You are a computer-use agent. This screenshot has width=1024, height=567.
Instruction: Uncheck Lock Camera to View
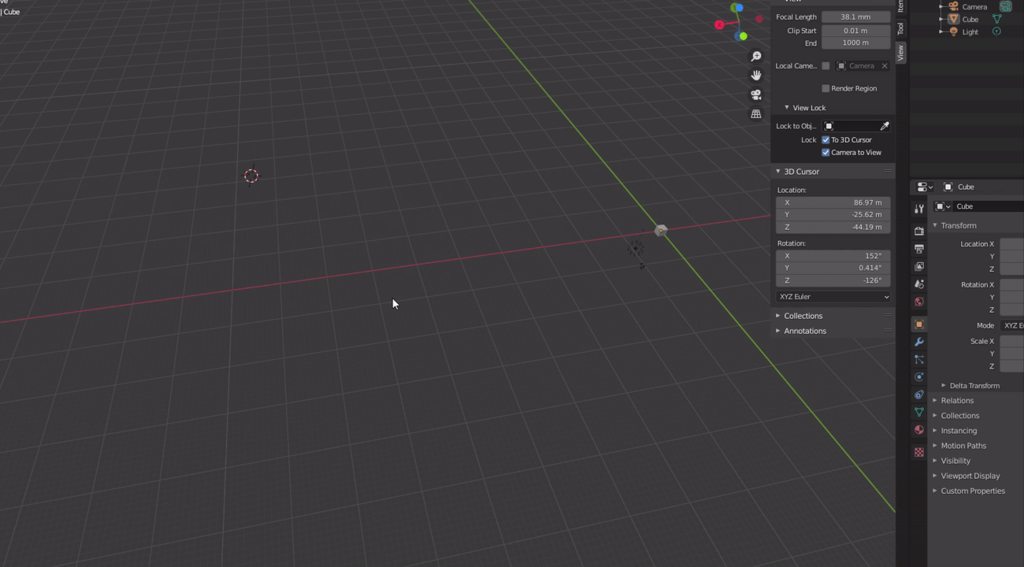[825, 152]
